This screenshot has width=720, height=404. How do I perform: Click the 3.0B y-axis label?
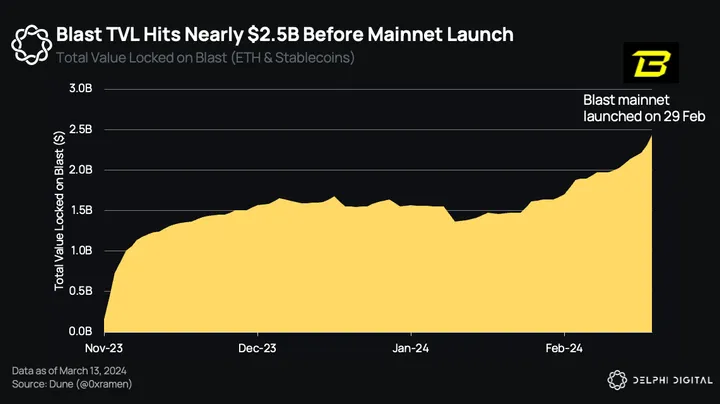[x=82, y=89]
